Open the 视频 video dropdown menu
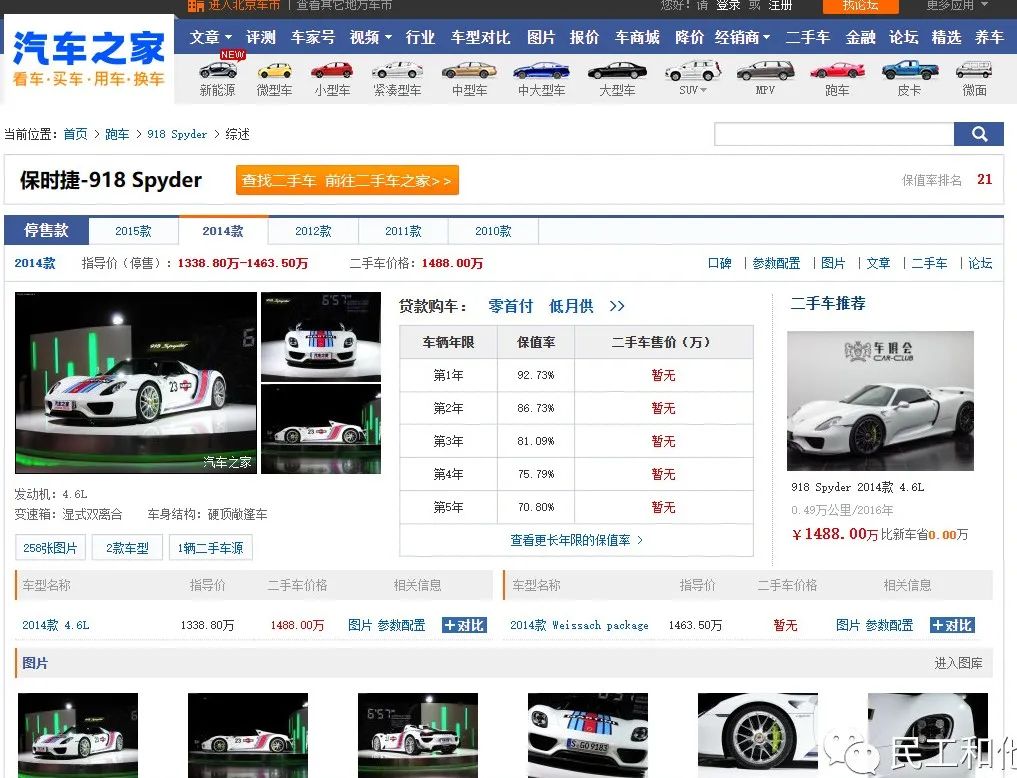Viewport: 1017px width, 778px height. pos(367,37)
